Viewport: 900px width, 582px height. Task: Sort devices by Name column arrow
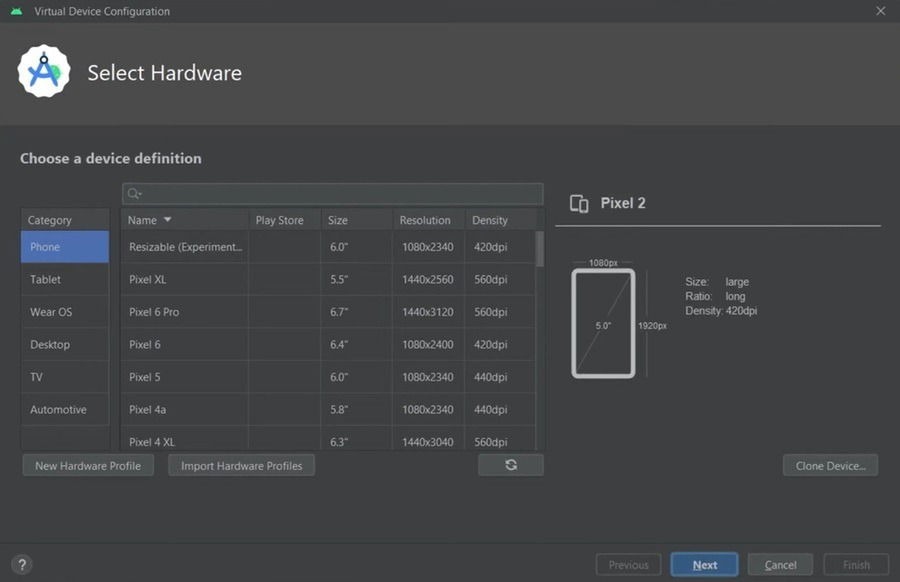pyautogui.click(x=167, y=220)
